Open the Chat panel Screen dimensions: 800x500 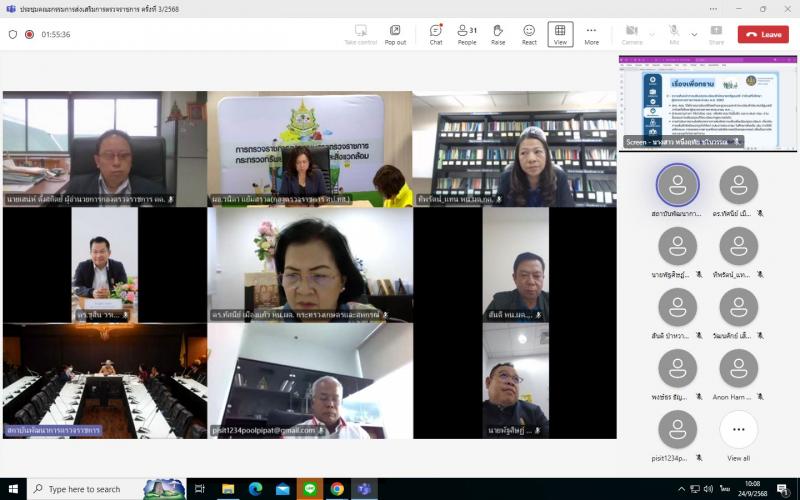click(436, 35)
